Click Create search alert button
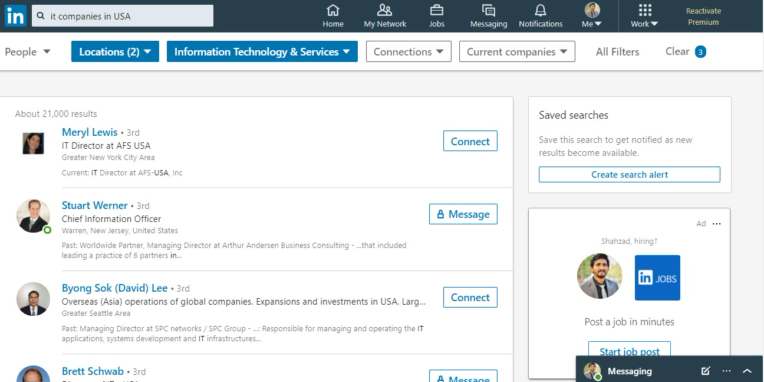This screenshot has width=764, height=382. [x=630, y=174]
